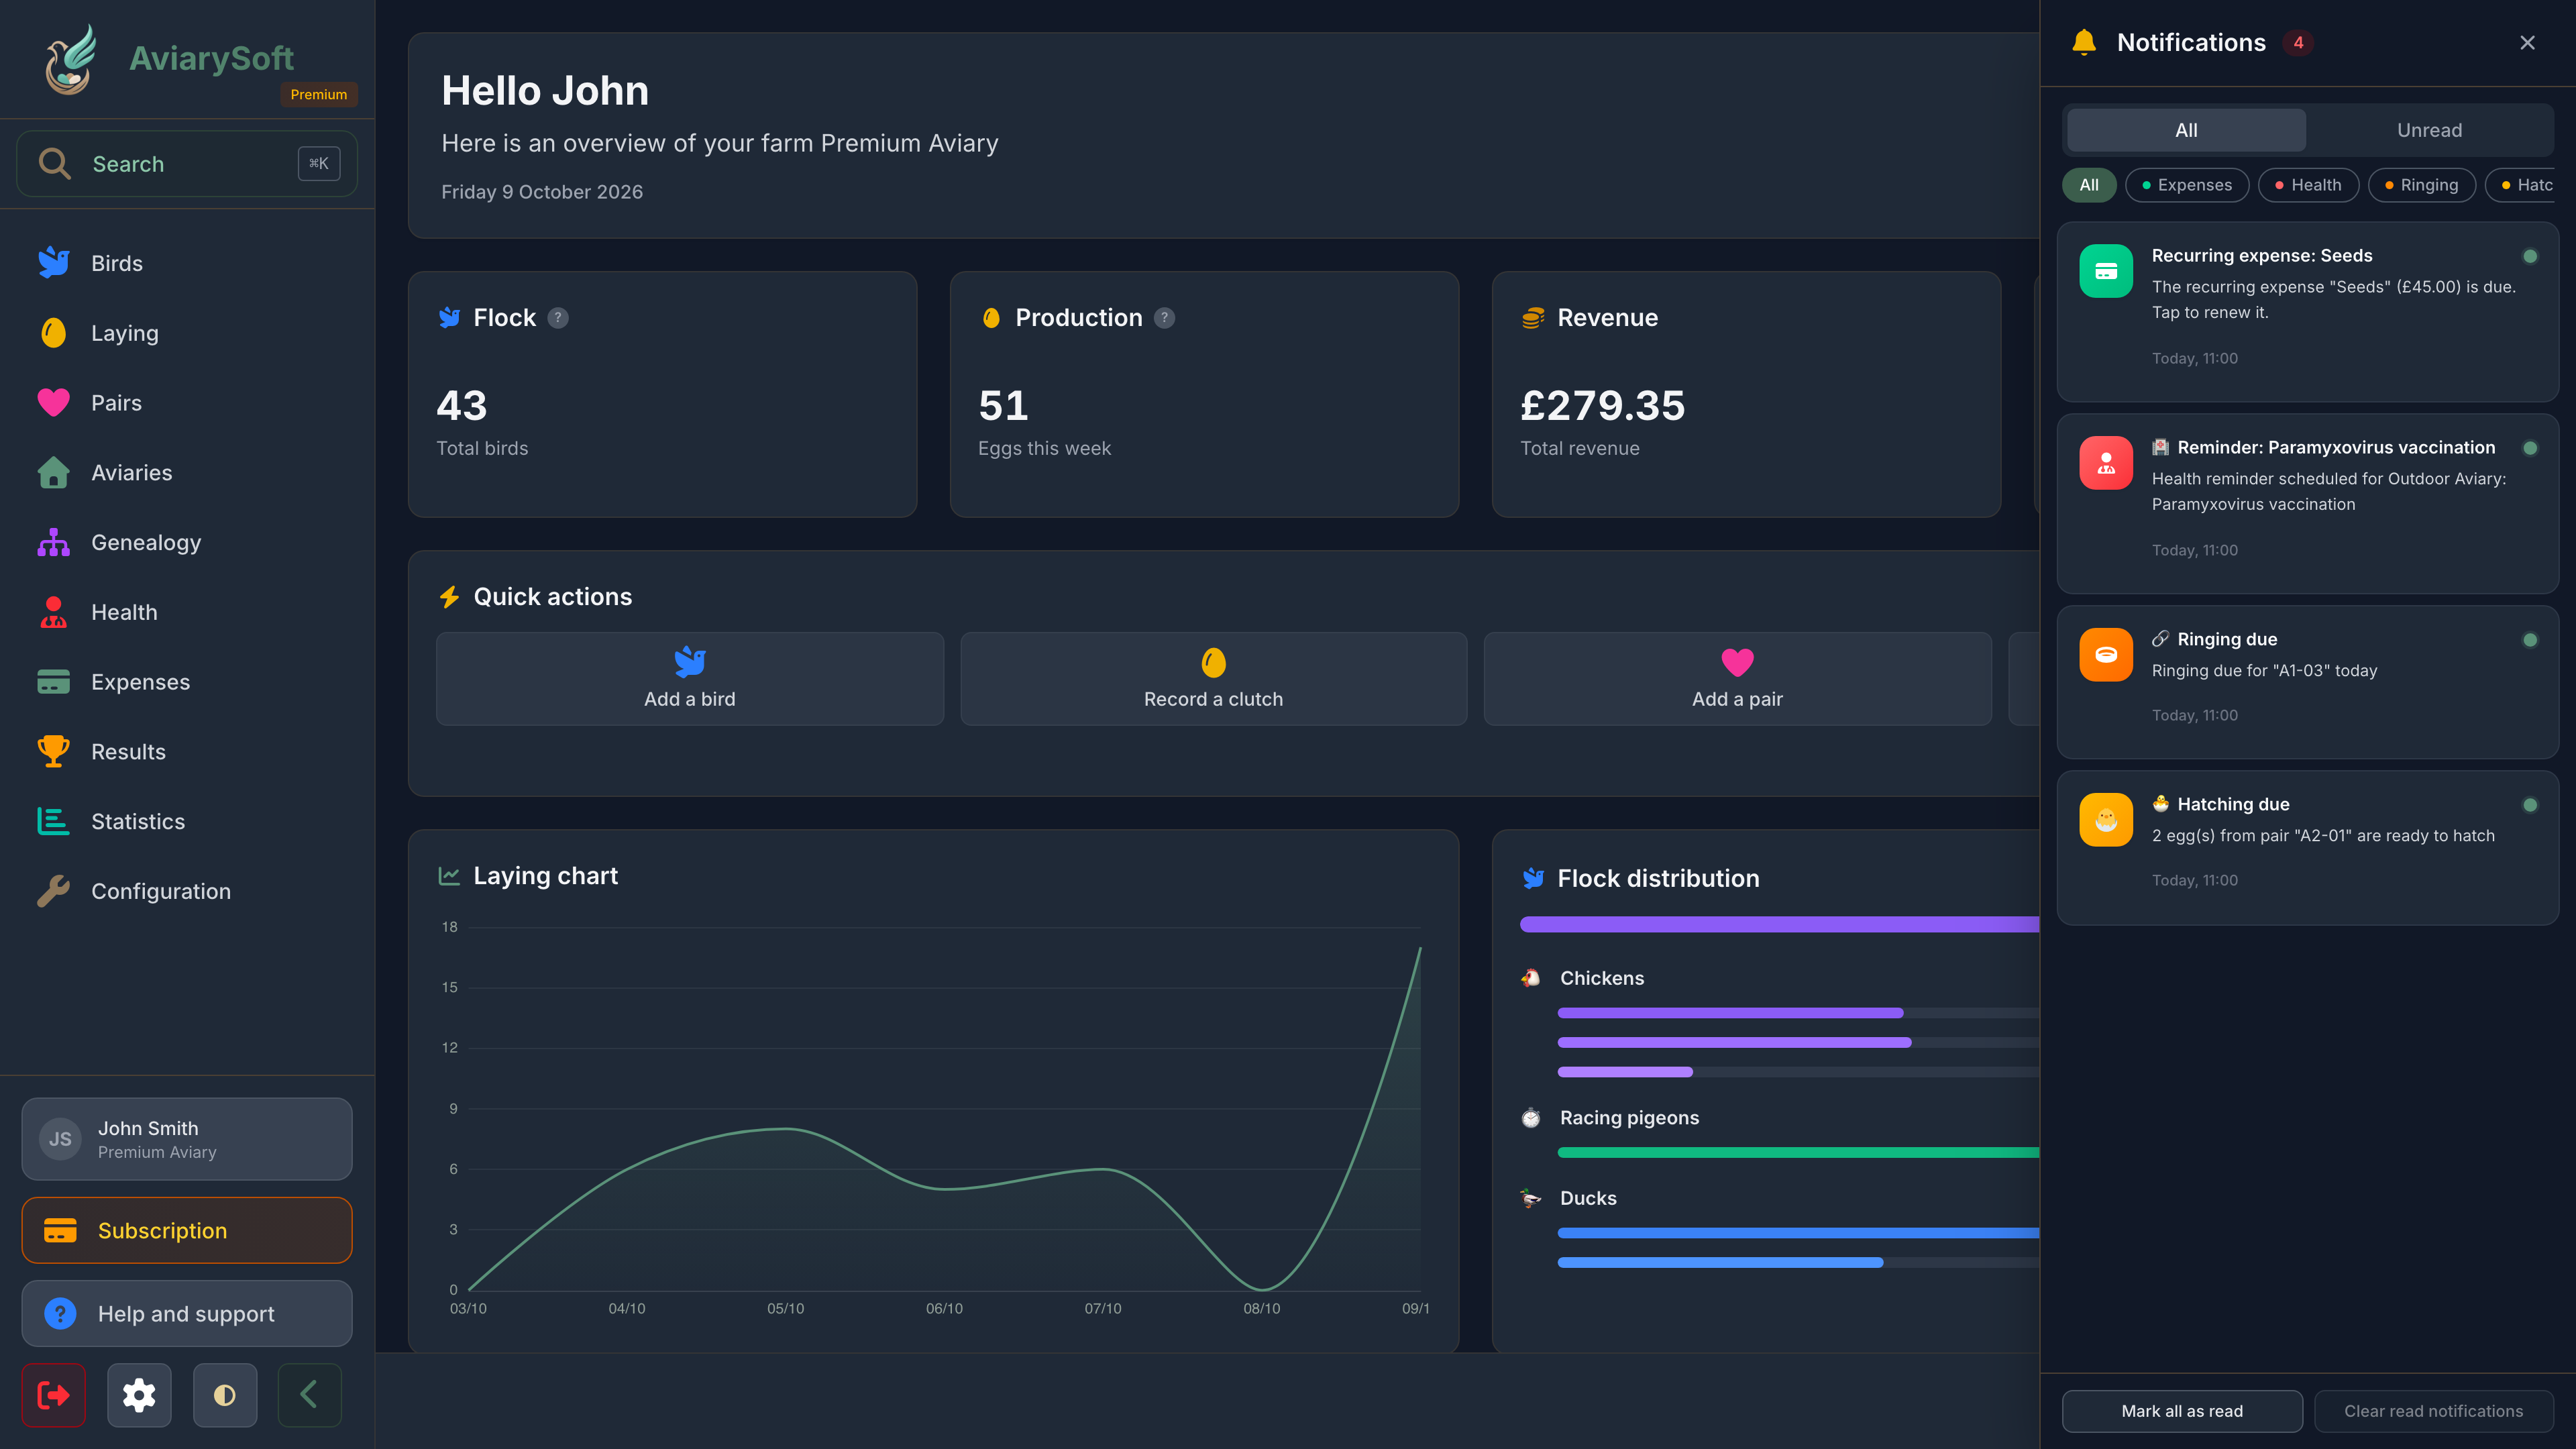Switch to the Unread notifications tab
This screenshot has height=1449, width=2576.
pos(2429,130)
